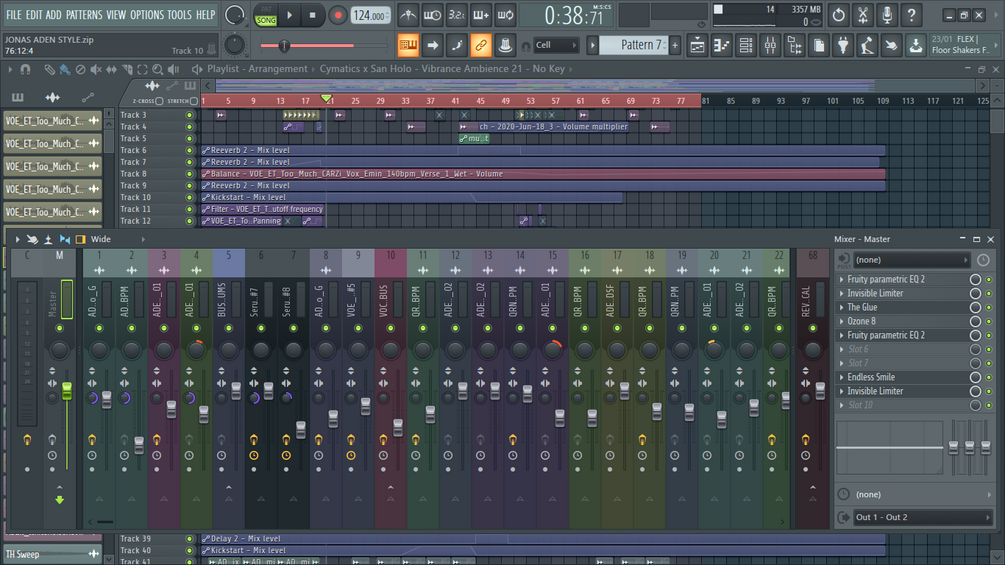Open the Mixer window icon
The width and height of the screenshot is (1005, 565).
770,45
